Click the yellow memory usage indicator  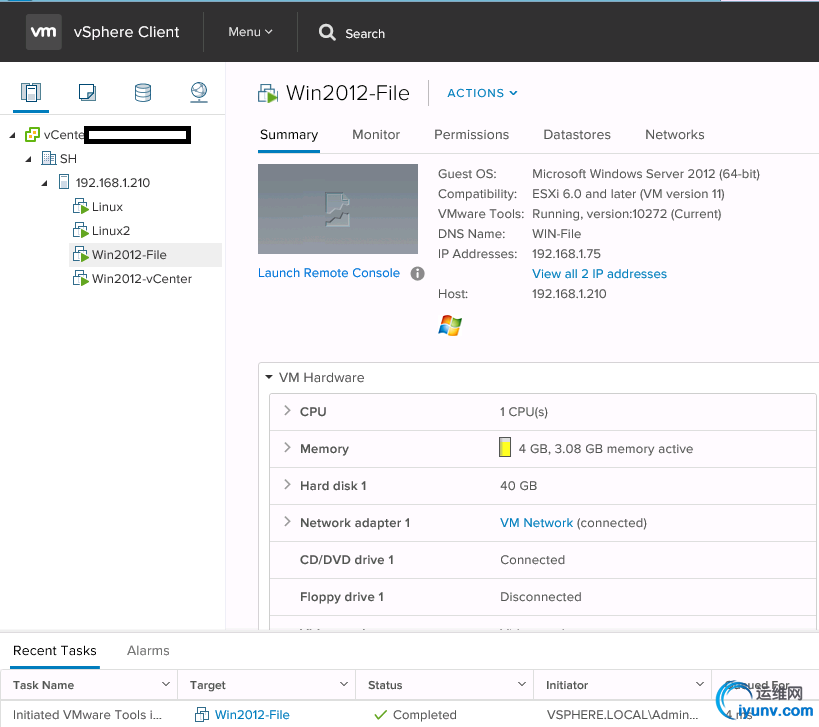click(x=505, y=448)
